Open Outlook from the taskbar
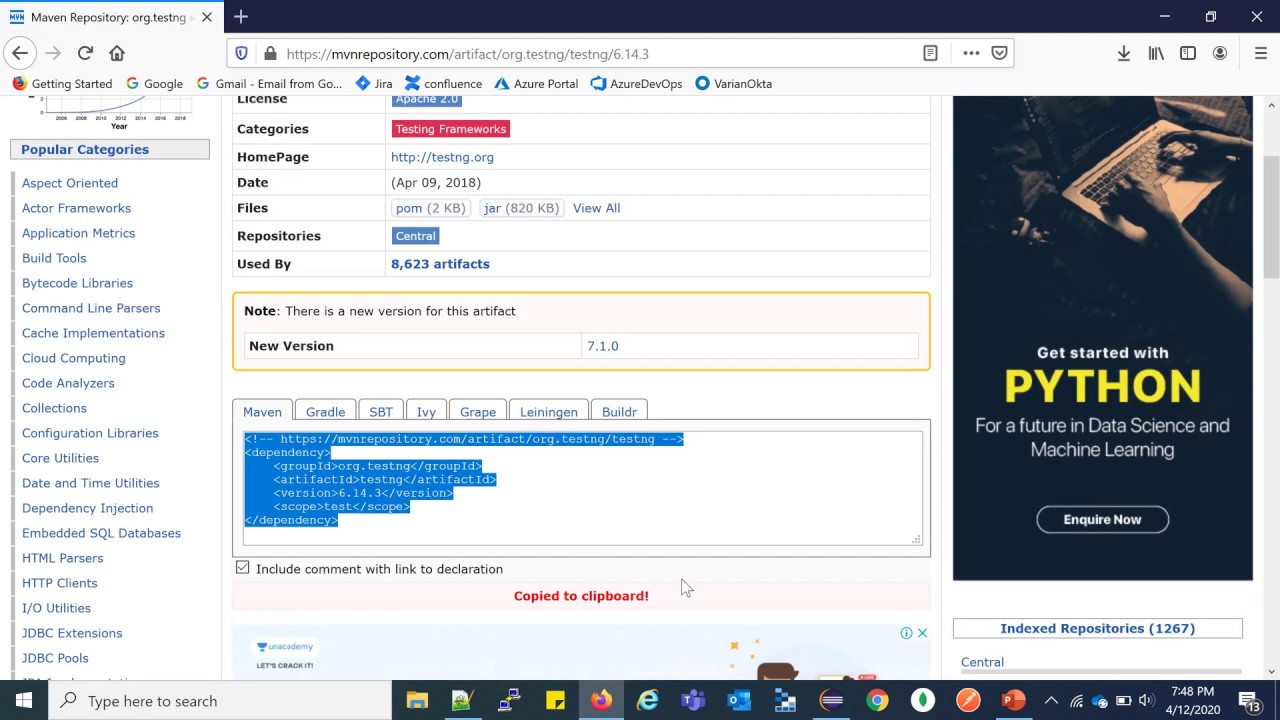 (739, 700)
